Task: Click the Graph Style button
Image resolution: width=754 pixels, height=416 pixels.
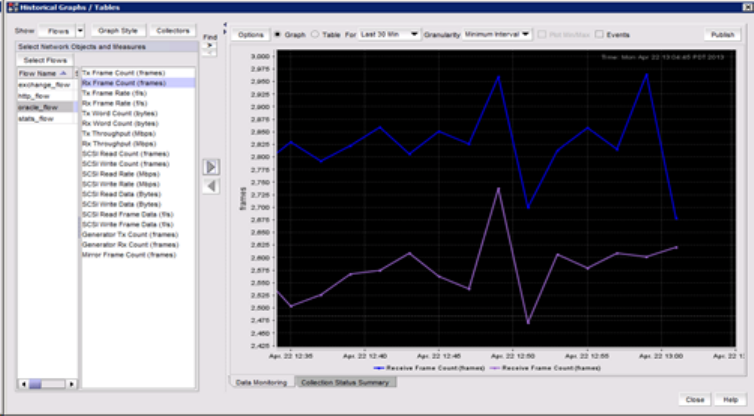Action: 118,31
